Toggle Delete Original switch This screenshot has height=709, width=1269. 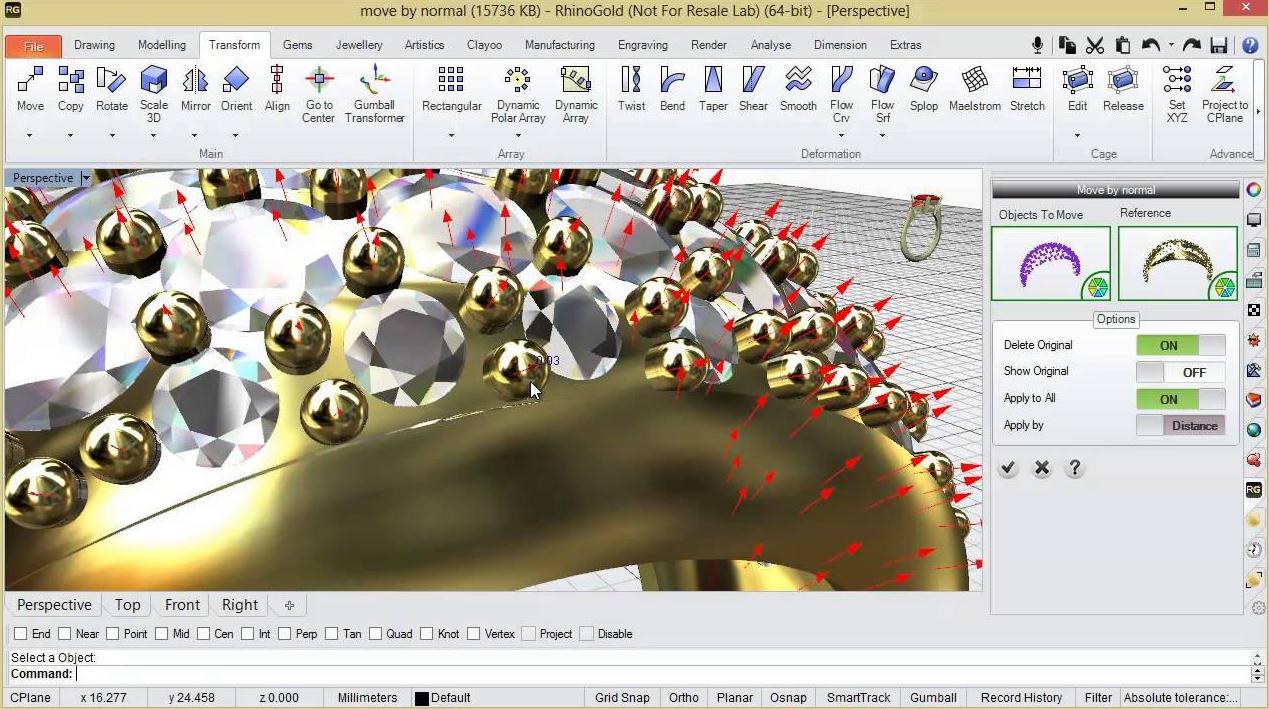(1181, 345)
